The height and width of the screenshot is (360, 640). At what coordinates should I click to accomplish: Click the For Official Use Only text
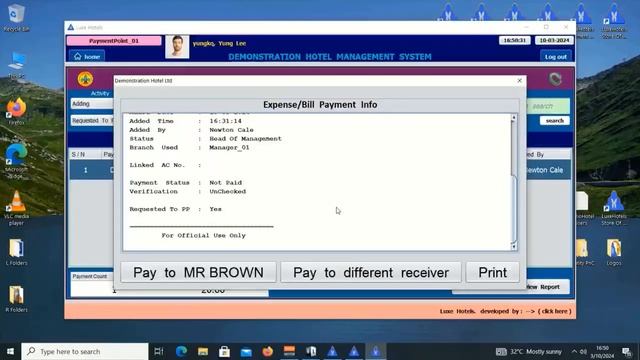[203, 236]
